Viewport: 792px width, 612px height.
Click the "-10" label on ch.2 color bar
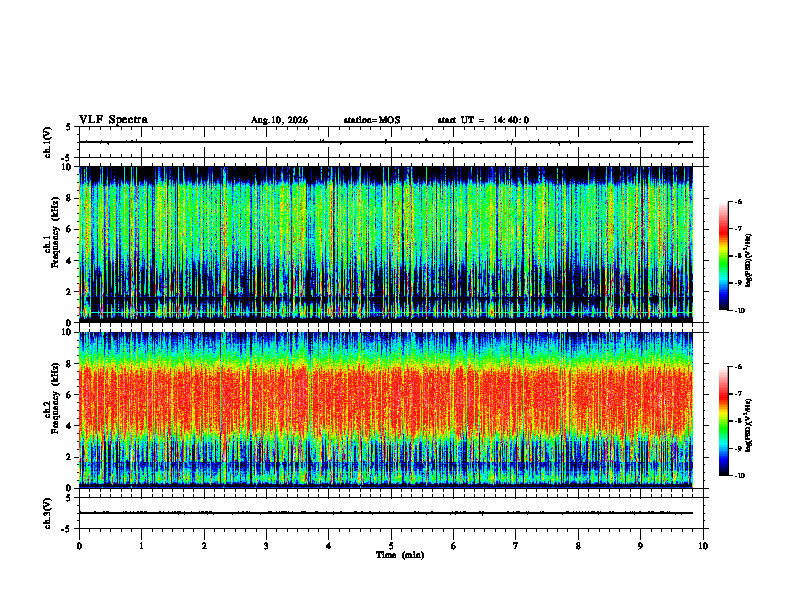739,476
